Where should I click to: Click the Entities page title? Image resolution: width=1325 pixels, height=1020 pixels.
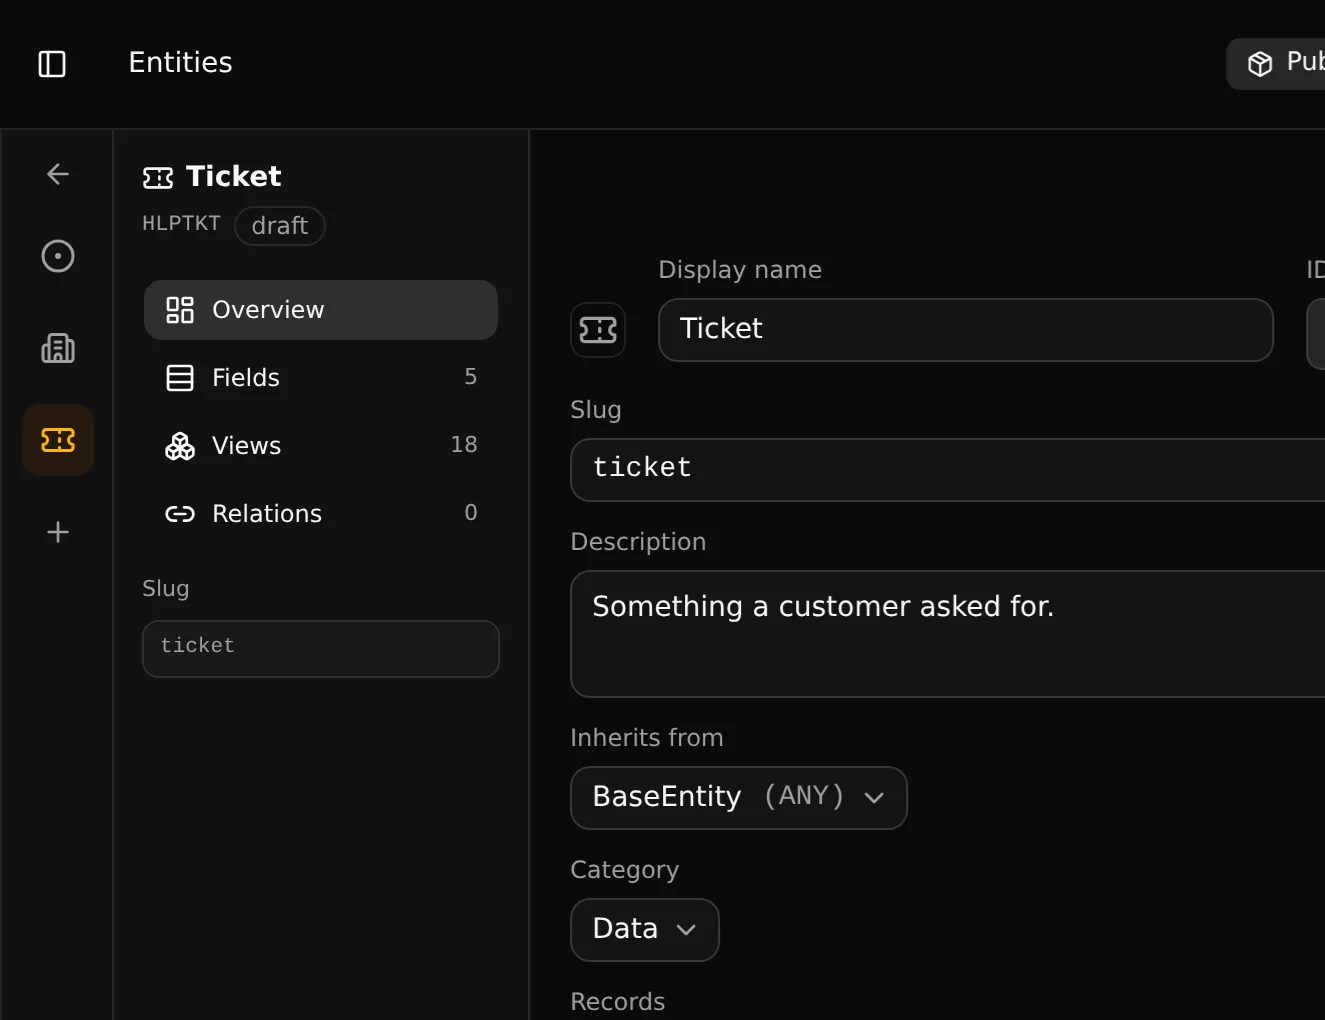181,63
